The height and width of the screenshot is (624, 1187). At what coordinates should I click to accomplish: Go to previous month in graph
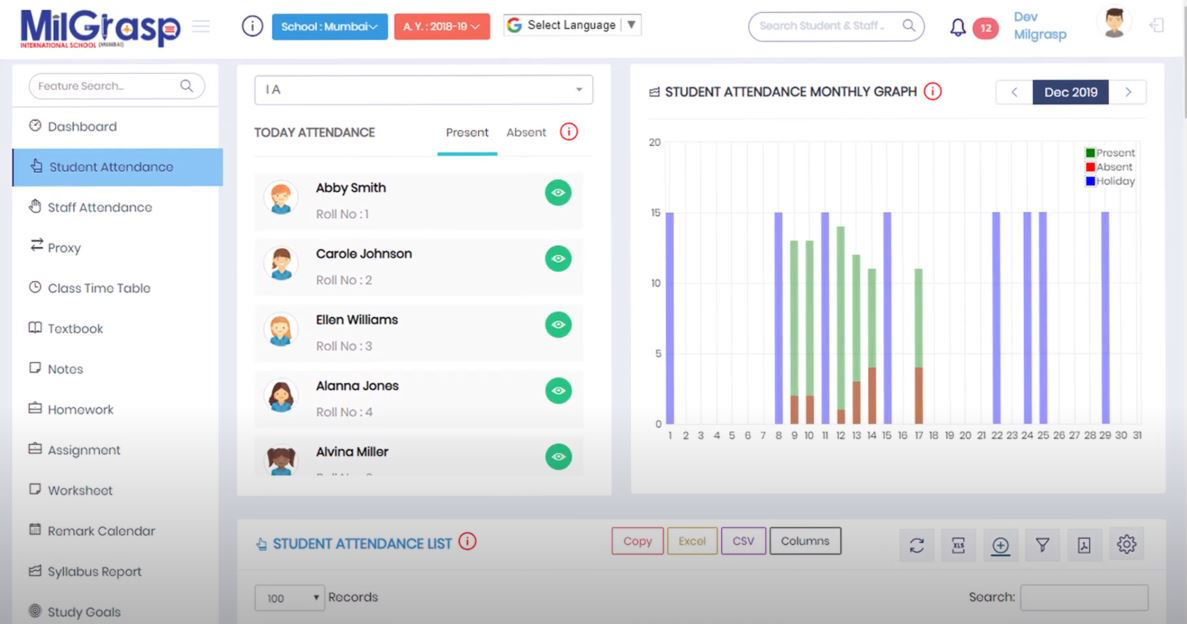(1014, 92)
